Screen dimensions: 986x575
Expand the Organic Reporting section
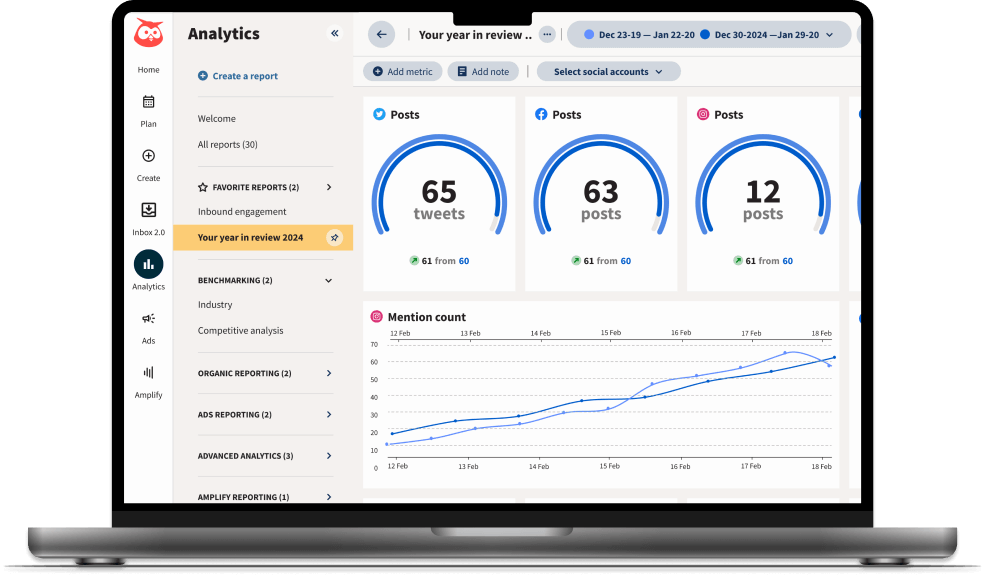[329, 374]
